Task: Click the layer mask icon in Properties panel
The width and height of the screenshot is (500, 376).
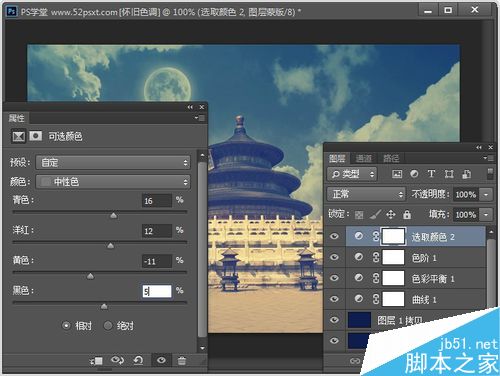Action: (36, 136)
